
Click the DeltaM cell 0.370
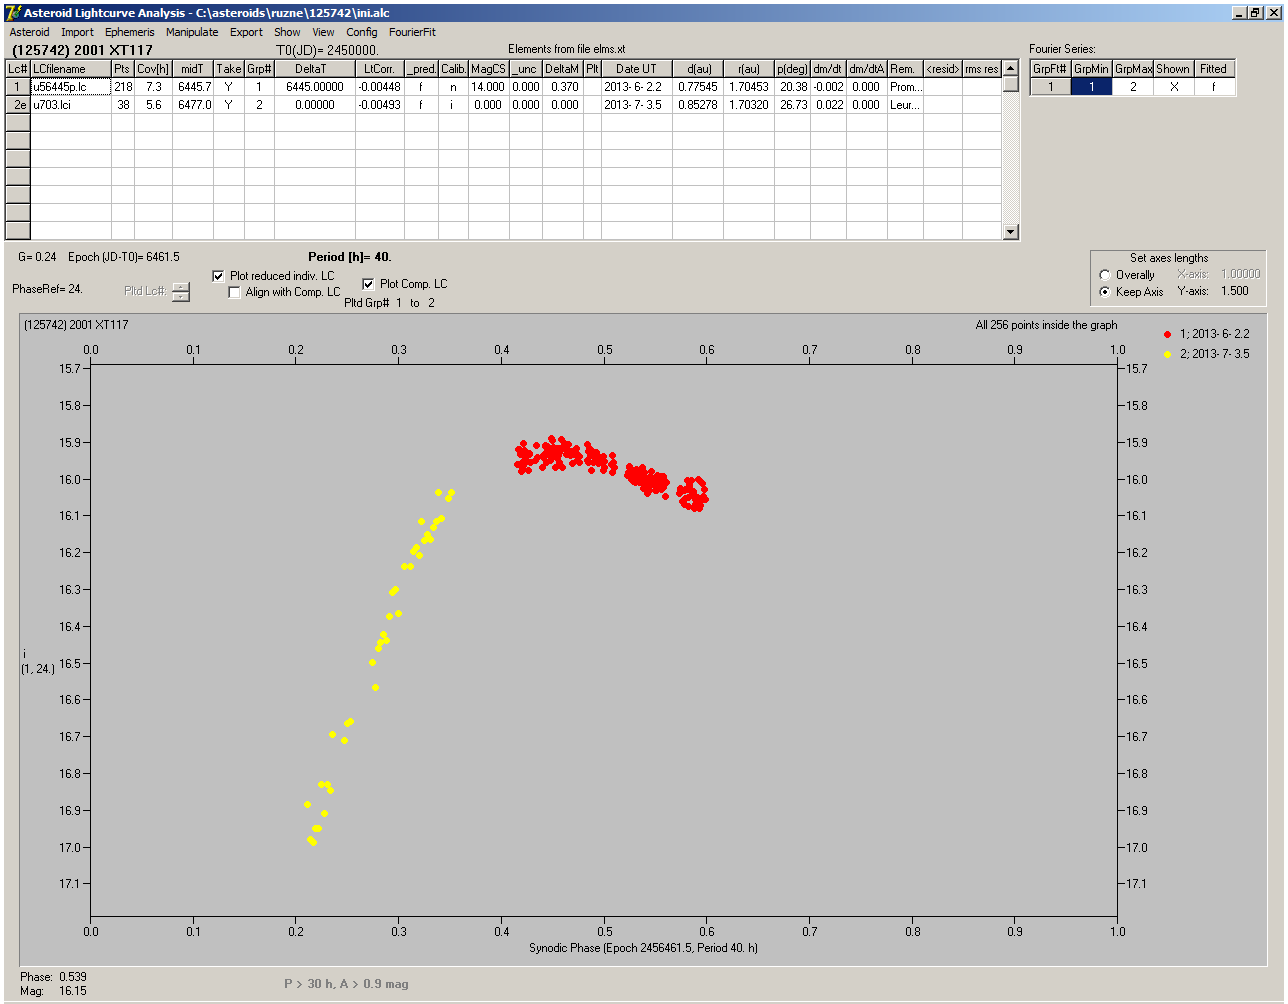(564, 87)
